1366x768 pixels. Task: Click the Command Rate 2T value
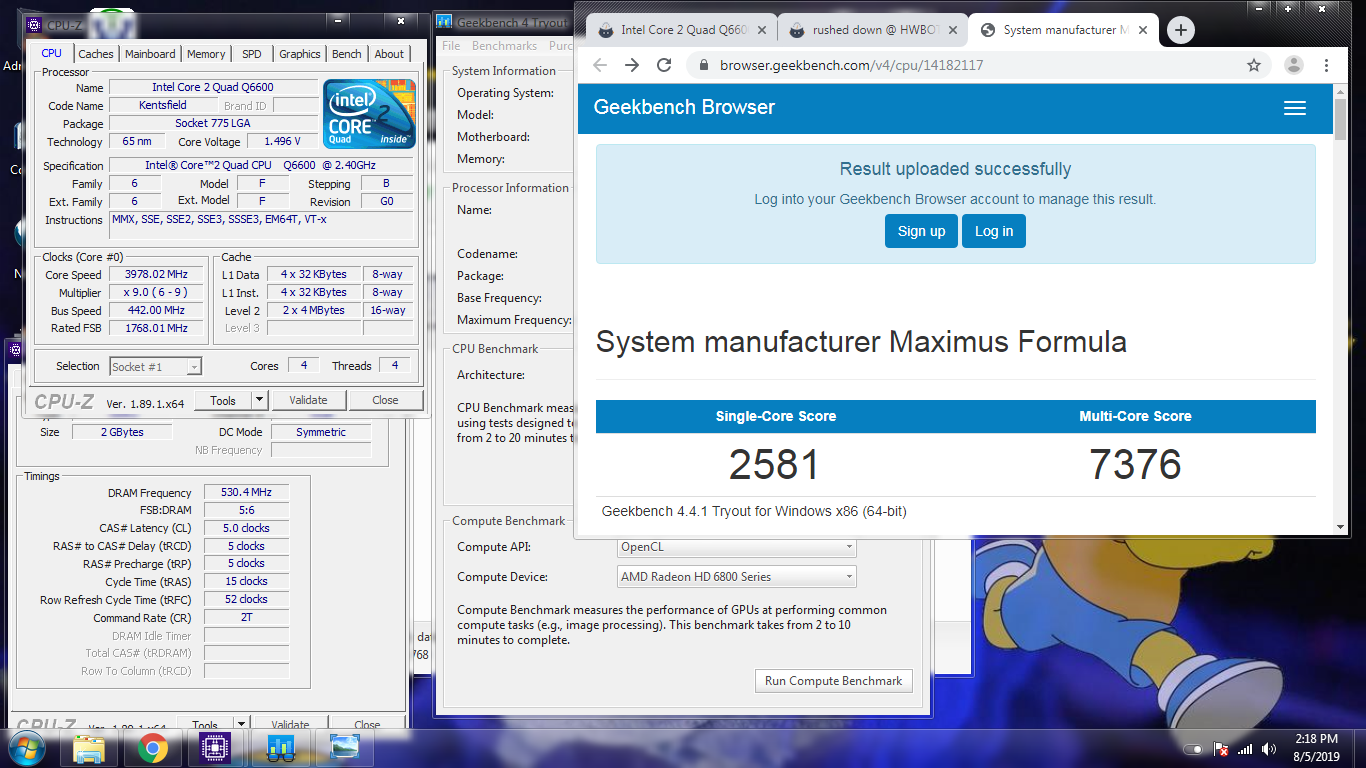pos(247,618)
